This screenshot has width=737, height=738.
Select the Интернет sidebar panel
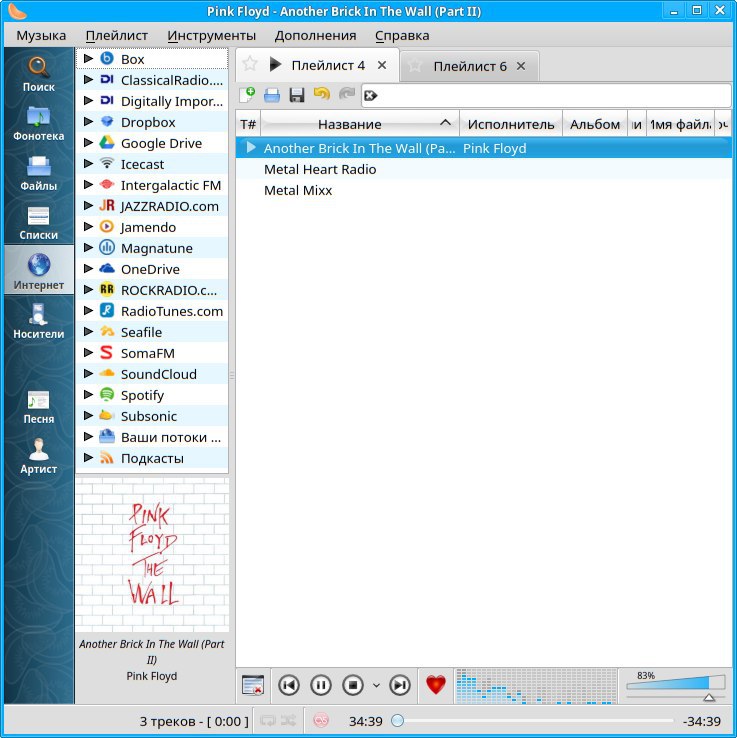pyautogui.click(x=39, y=271)
